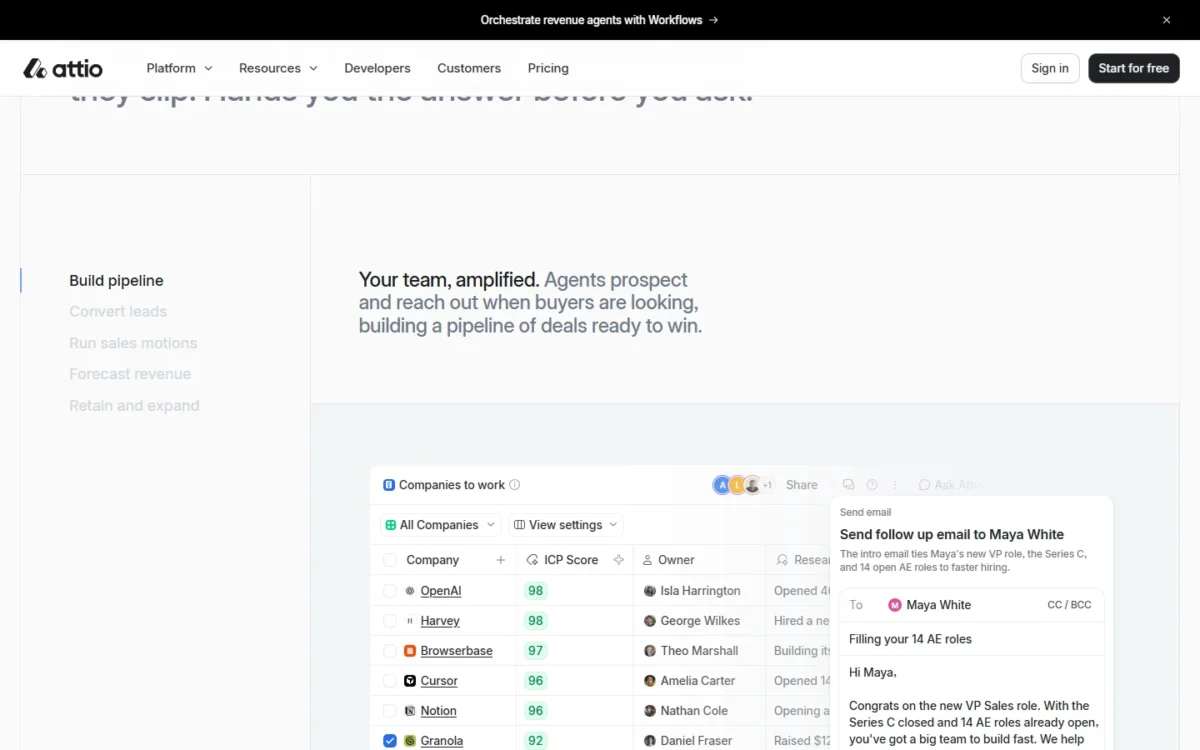Tick the OpenAI row checkbox
Screen dimensions: 1200x750
click(x=390, y=591)
